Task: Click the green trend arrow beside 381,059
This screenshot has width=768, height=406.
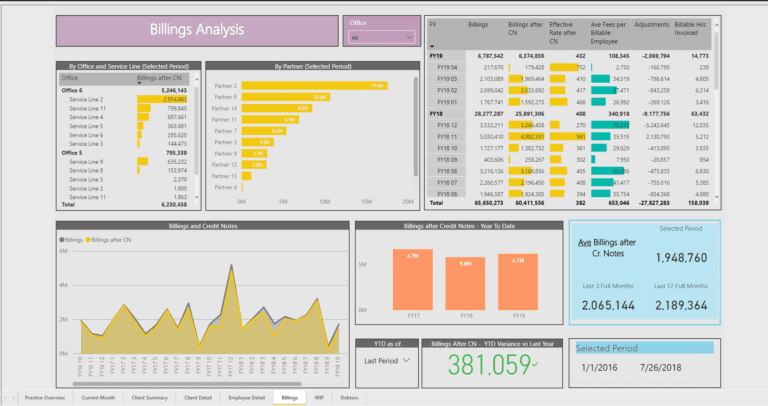Action: click(x=535, y=364)
